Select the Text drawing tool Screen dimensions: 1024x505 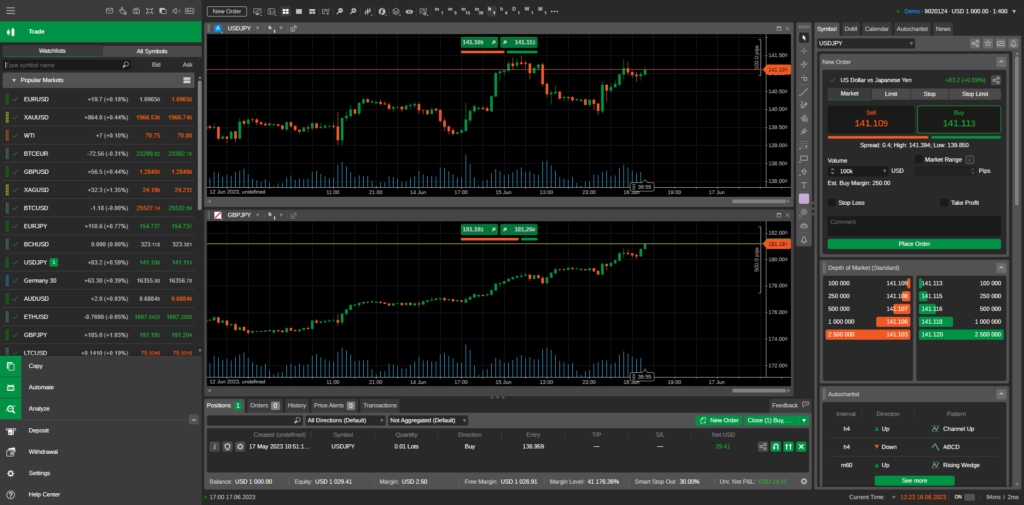point(804,185)
